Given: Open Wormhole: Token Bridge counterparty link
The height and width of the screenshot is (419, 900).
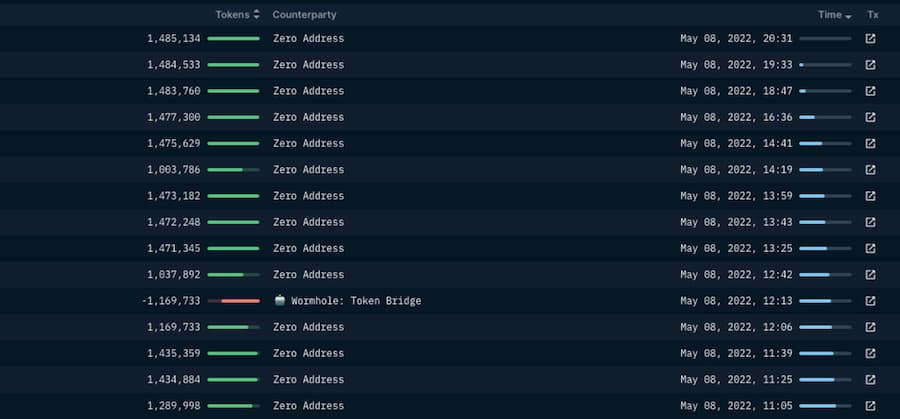Looking at the screenshot, I should pyautogui.click(x=356, y=301).
